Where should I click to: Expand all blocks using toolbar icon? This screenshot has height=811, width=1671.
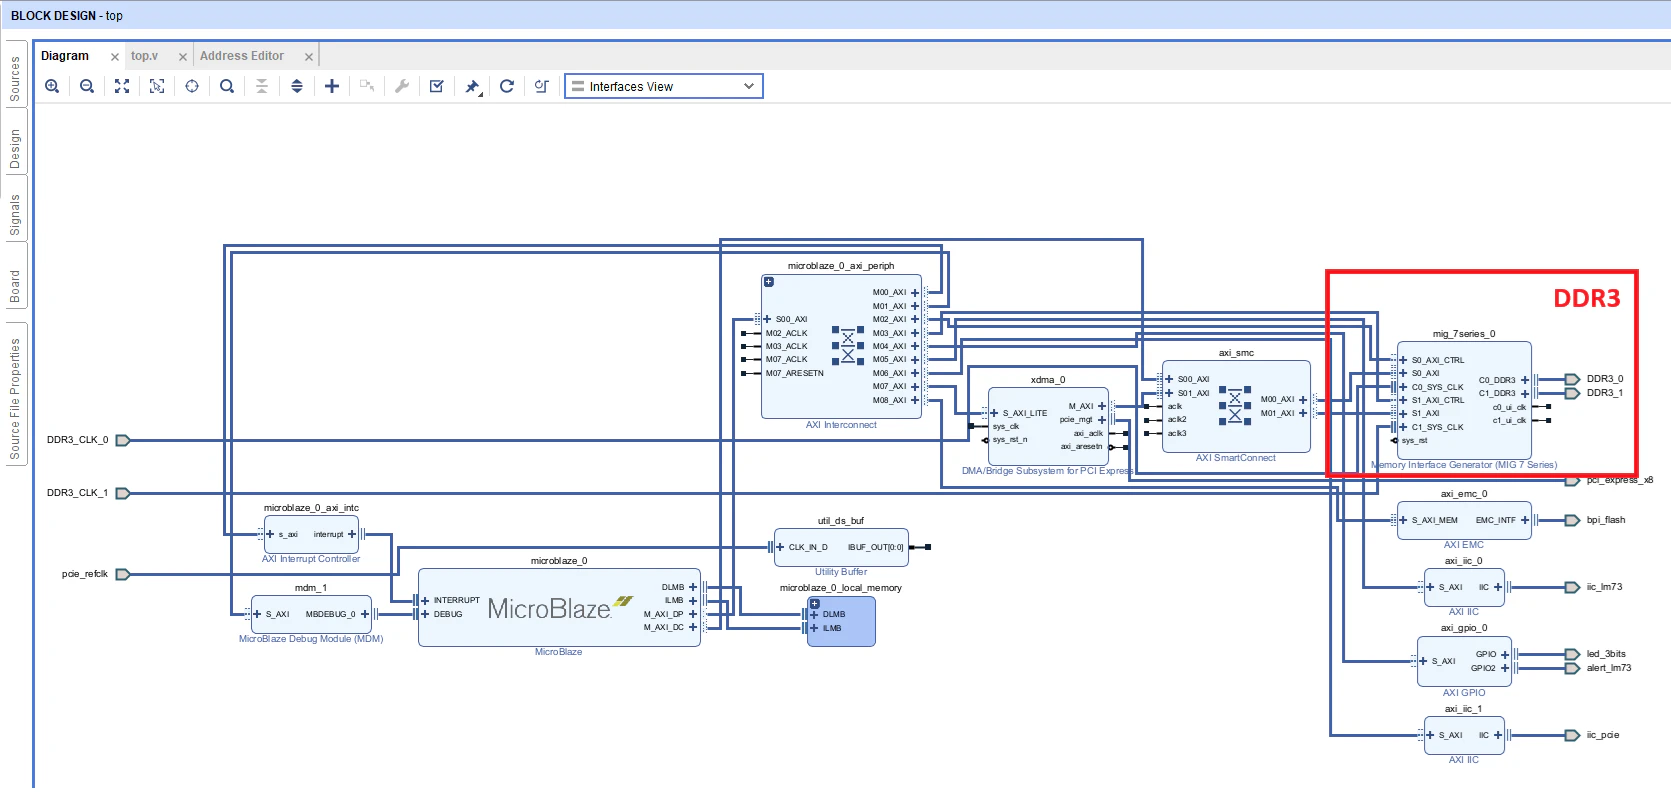pos(297,87)
